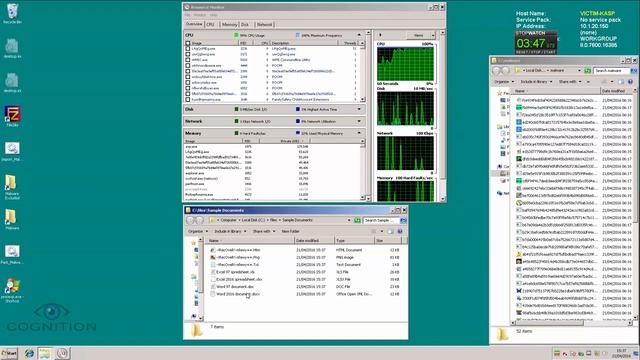This screenshot has width=640, height=360.
Task: Expand the Network section in Resource Monitor
Action: point(359,121)
